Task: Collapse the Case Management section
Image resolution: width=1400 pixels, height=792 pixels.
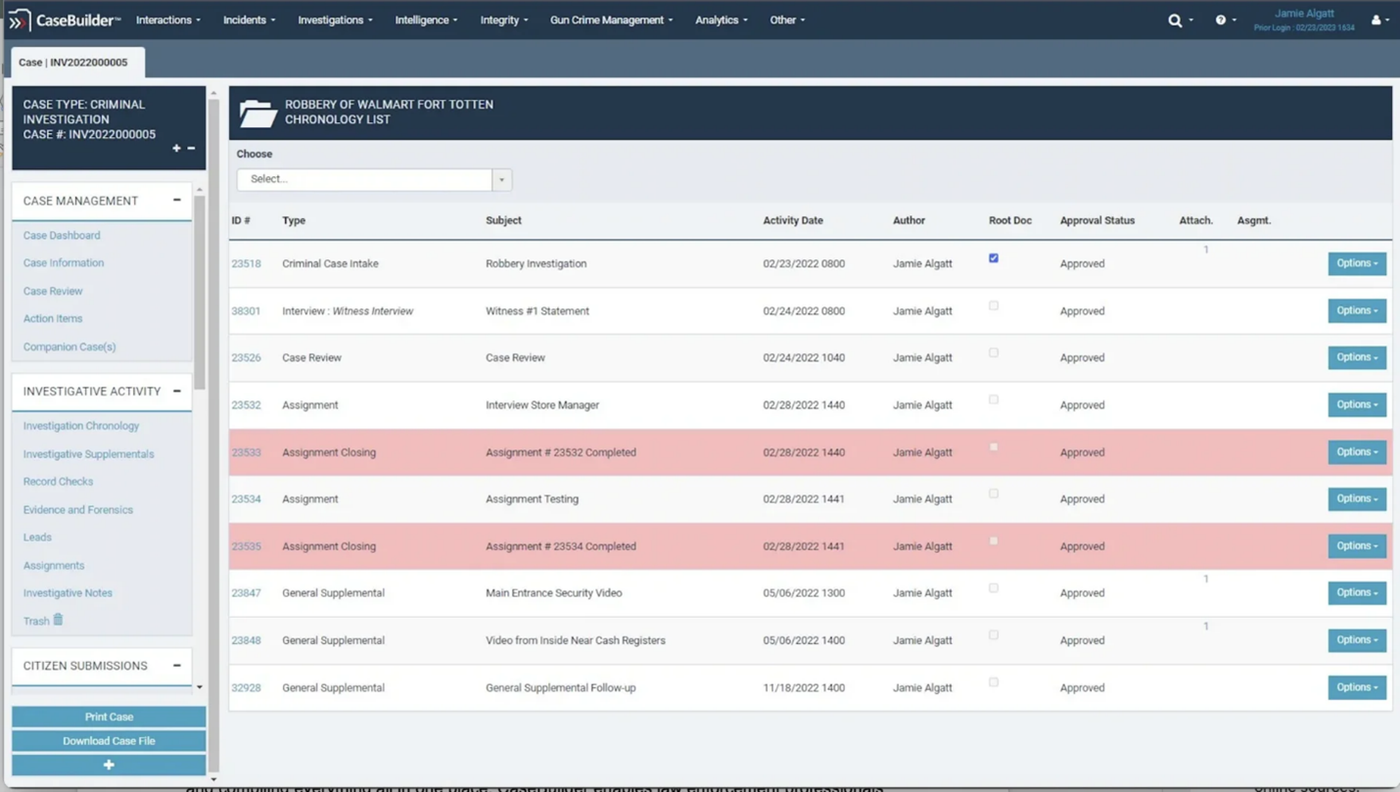Action: click(x=177, y=200)
